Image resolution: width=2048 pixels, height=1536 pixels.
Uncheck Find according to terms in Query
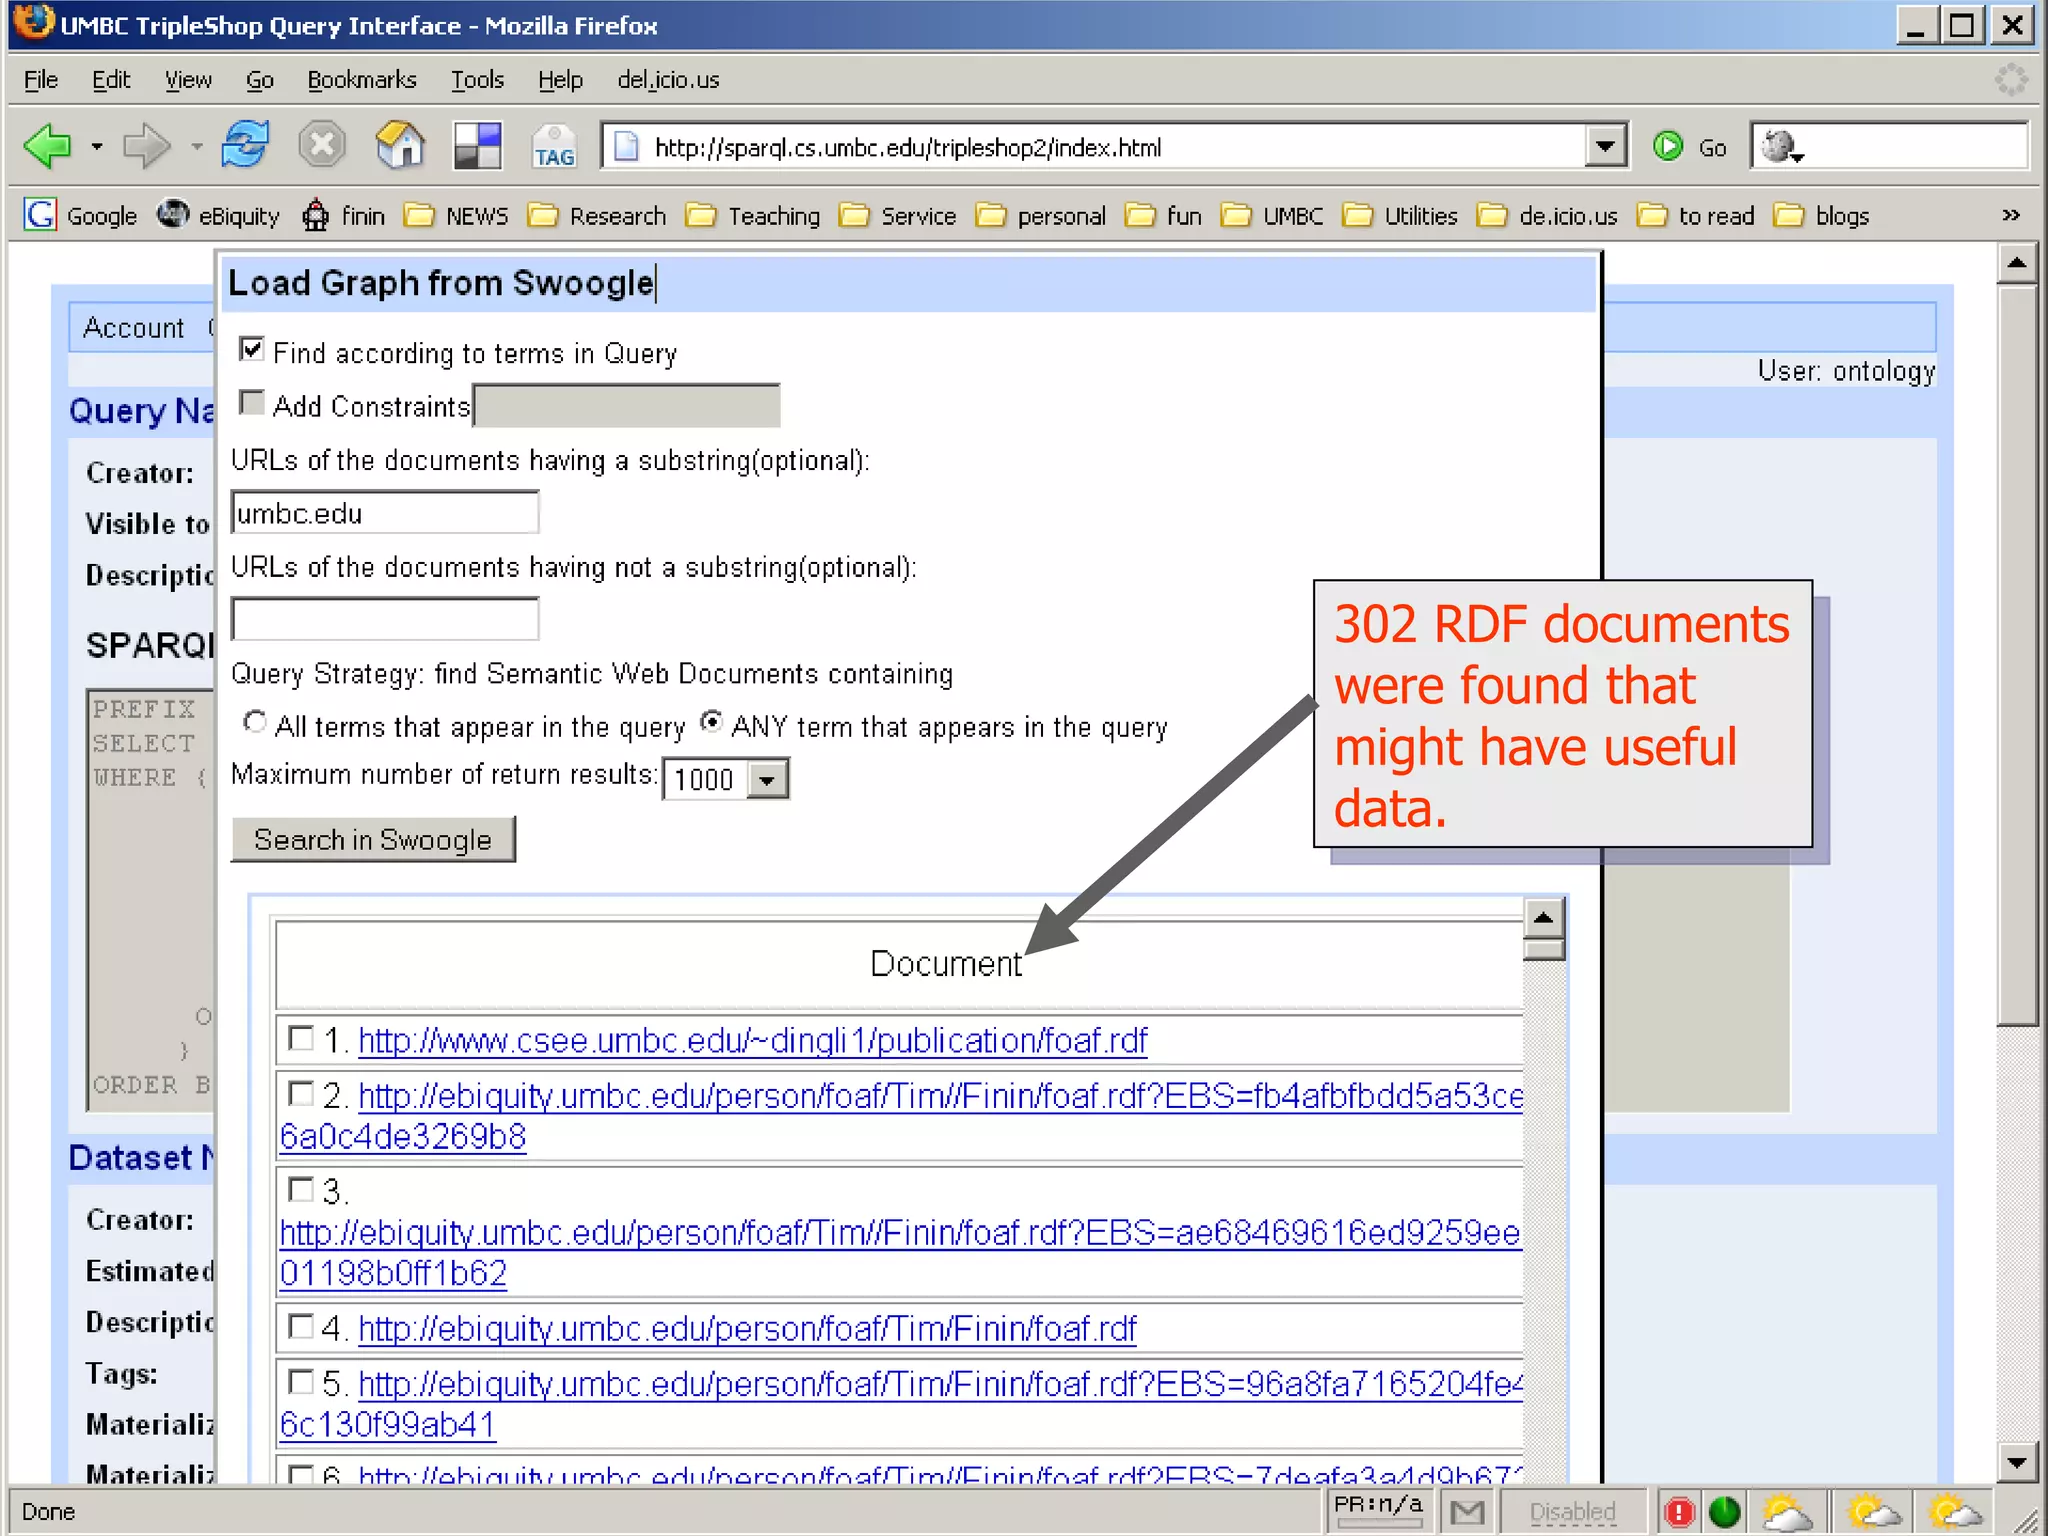[x=252, y=350]
